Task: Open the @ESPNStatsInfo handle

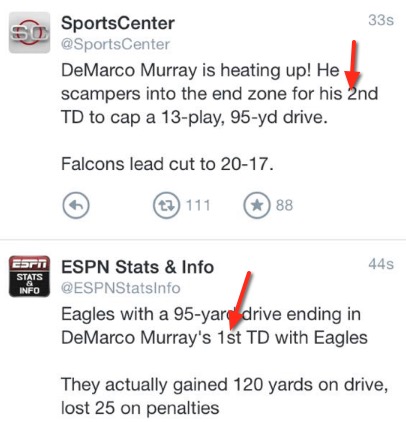Action: coord(121,288)
